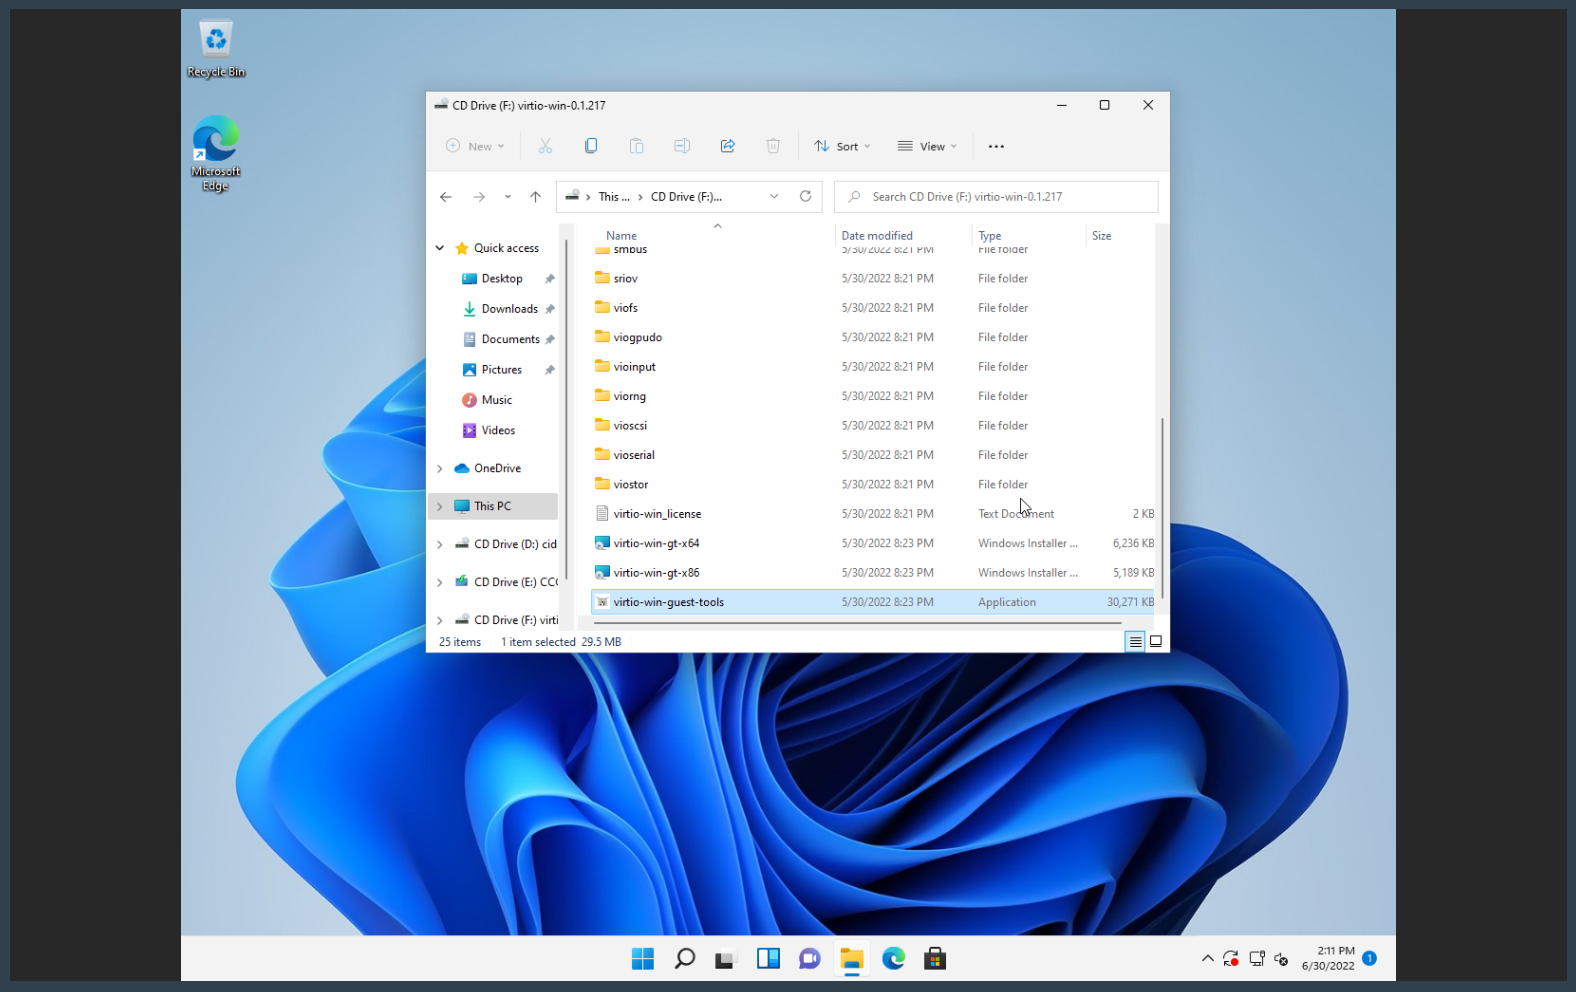Click notification badge in system tray
Image resolution: width=1576 pixels, height=992 pixels.
coord(1370,958)
